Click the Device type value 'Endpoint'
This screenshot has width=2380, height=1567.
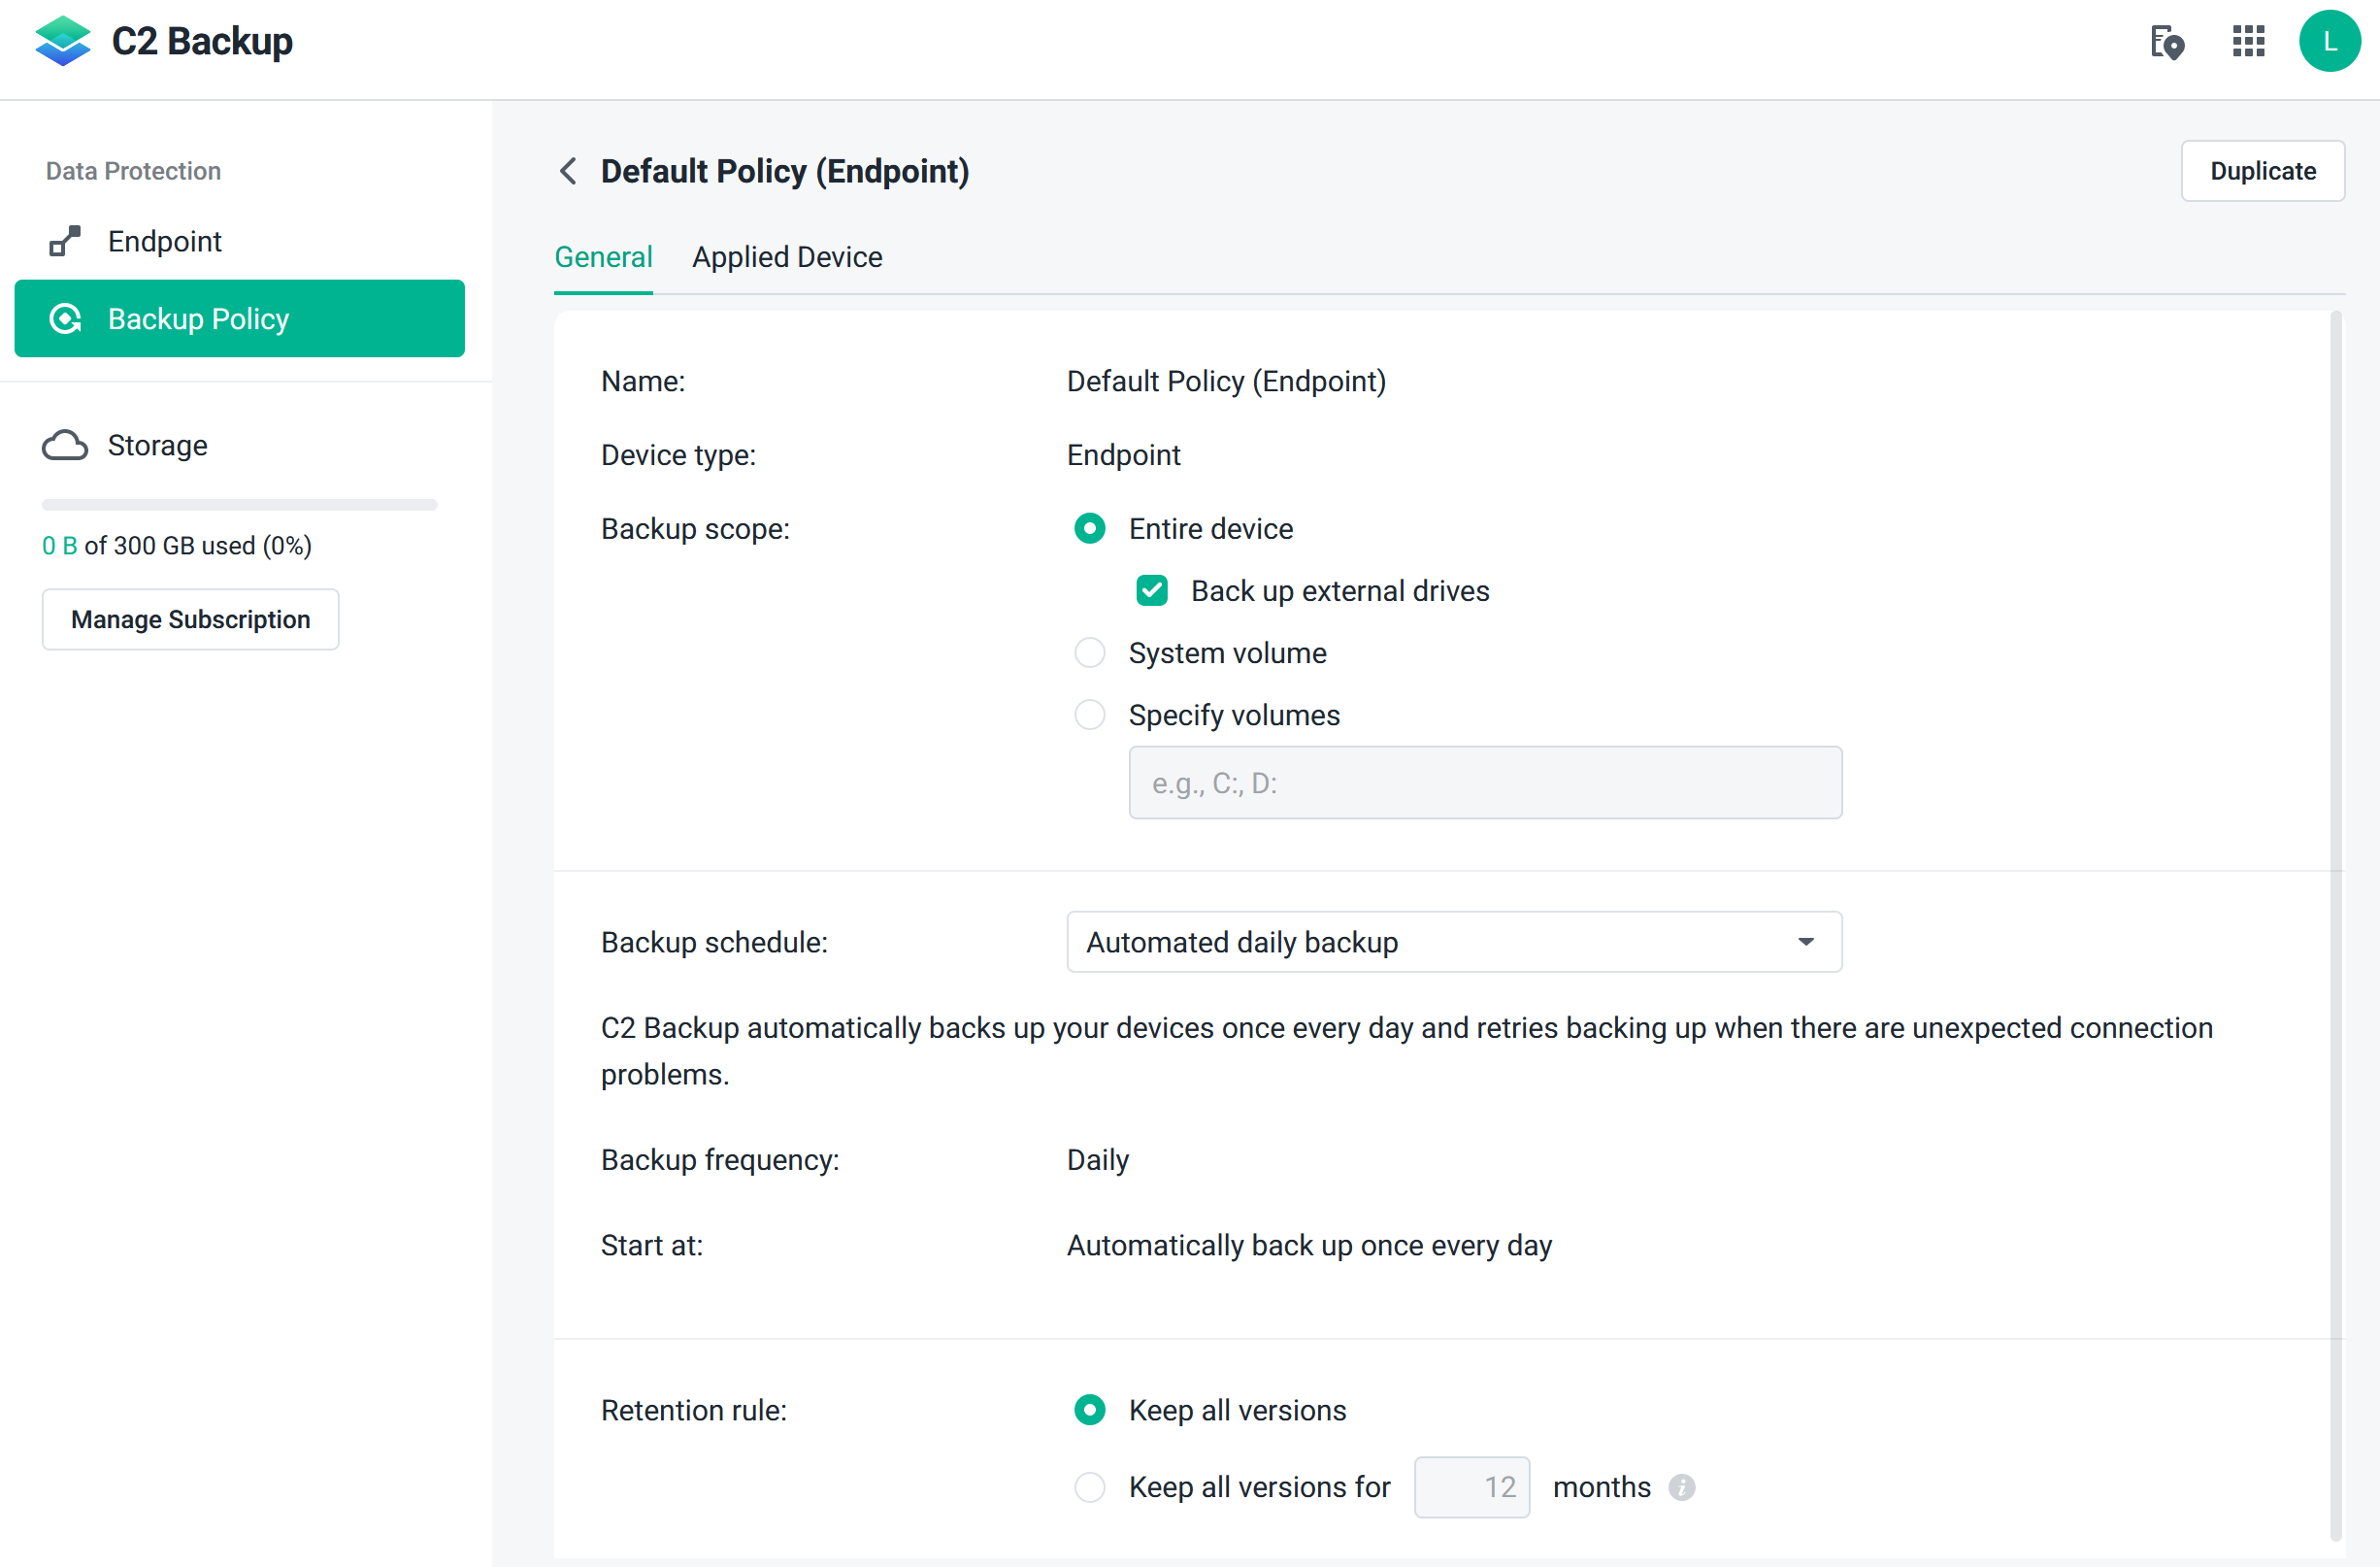pyautogui.click(x=1123, y=455)
